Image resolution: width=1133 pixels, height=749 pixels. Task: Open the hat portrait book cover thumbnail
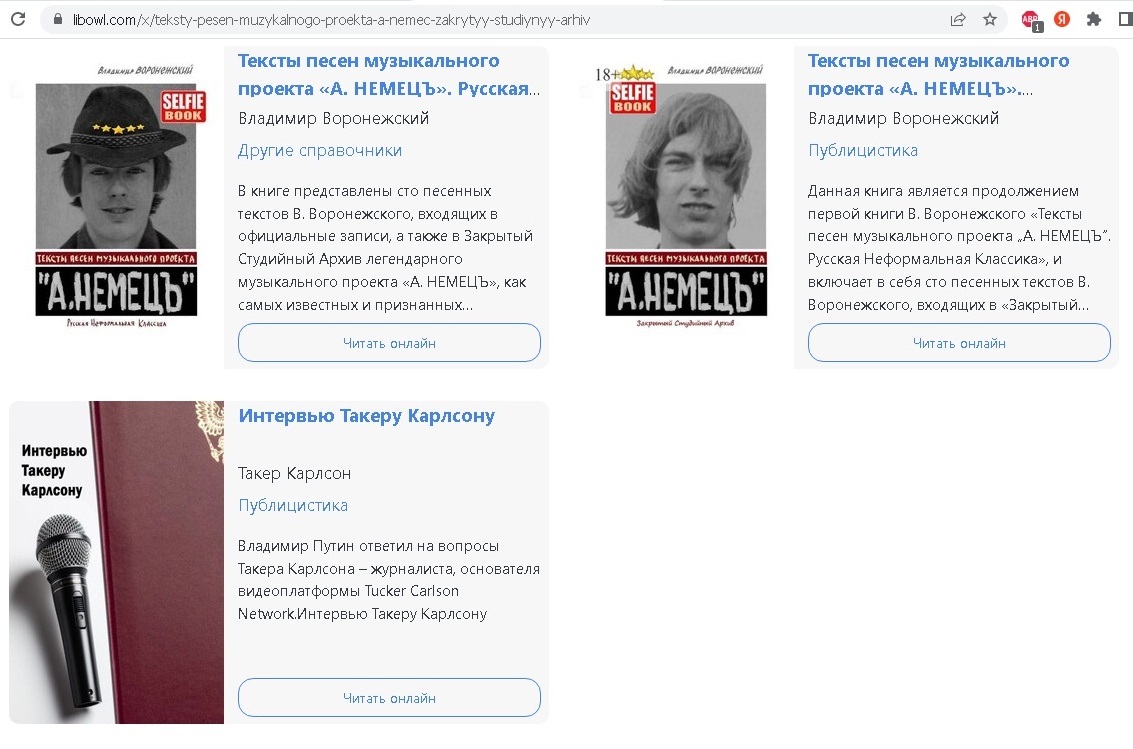(116, 195)
